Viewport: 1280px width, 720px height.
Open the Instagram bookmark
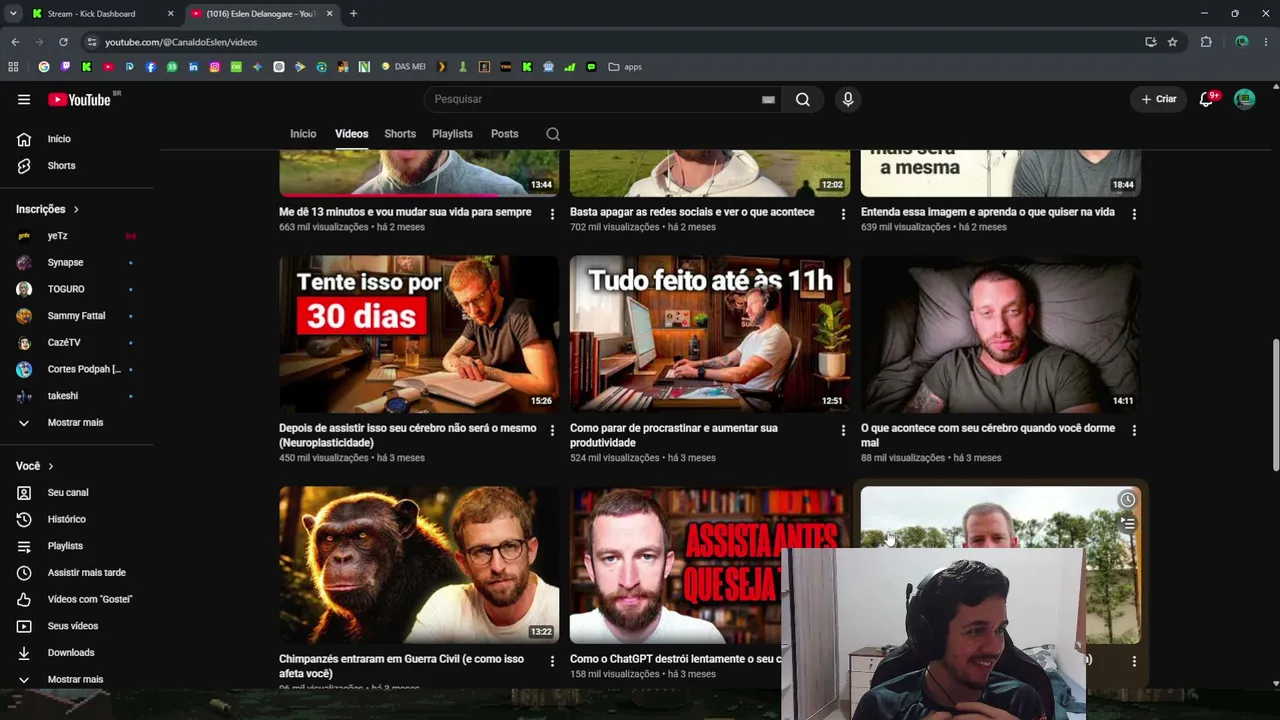(215, 67)
